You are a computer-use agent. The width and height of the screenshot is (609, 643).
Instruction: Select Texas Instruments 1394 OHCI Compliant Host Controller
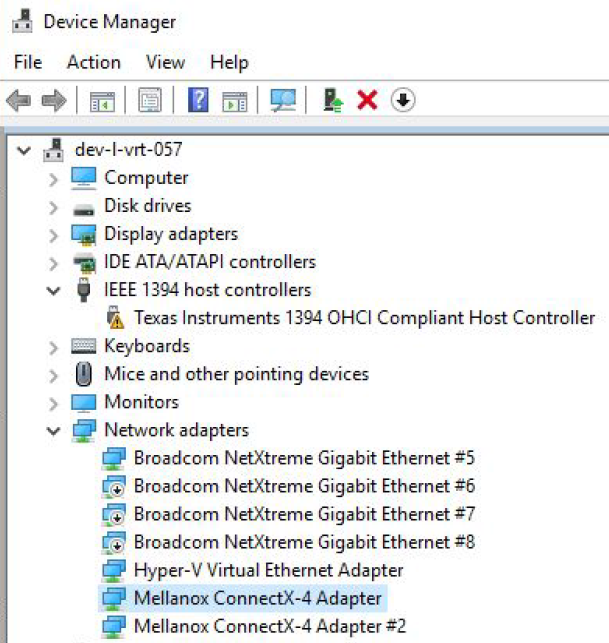364,318
